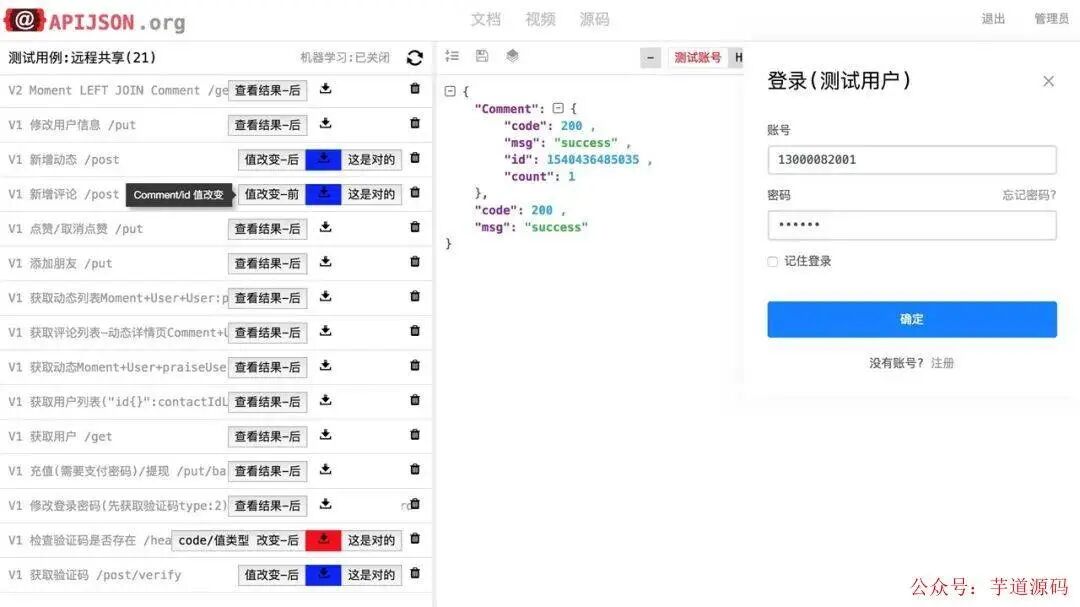Viewport: 1080px width, 607px height.
Task: Download result for 获取用户 /get row
Action: 326,435
